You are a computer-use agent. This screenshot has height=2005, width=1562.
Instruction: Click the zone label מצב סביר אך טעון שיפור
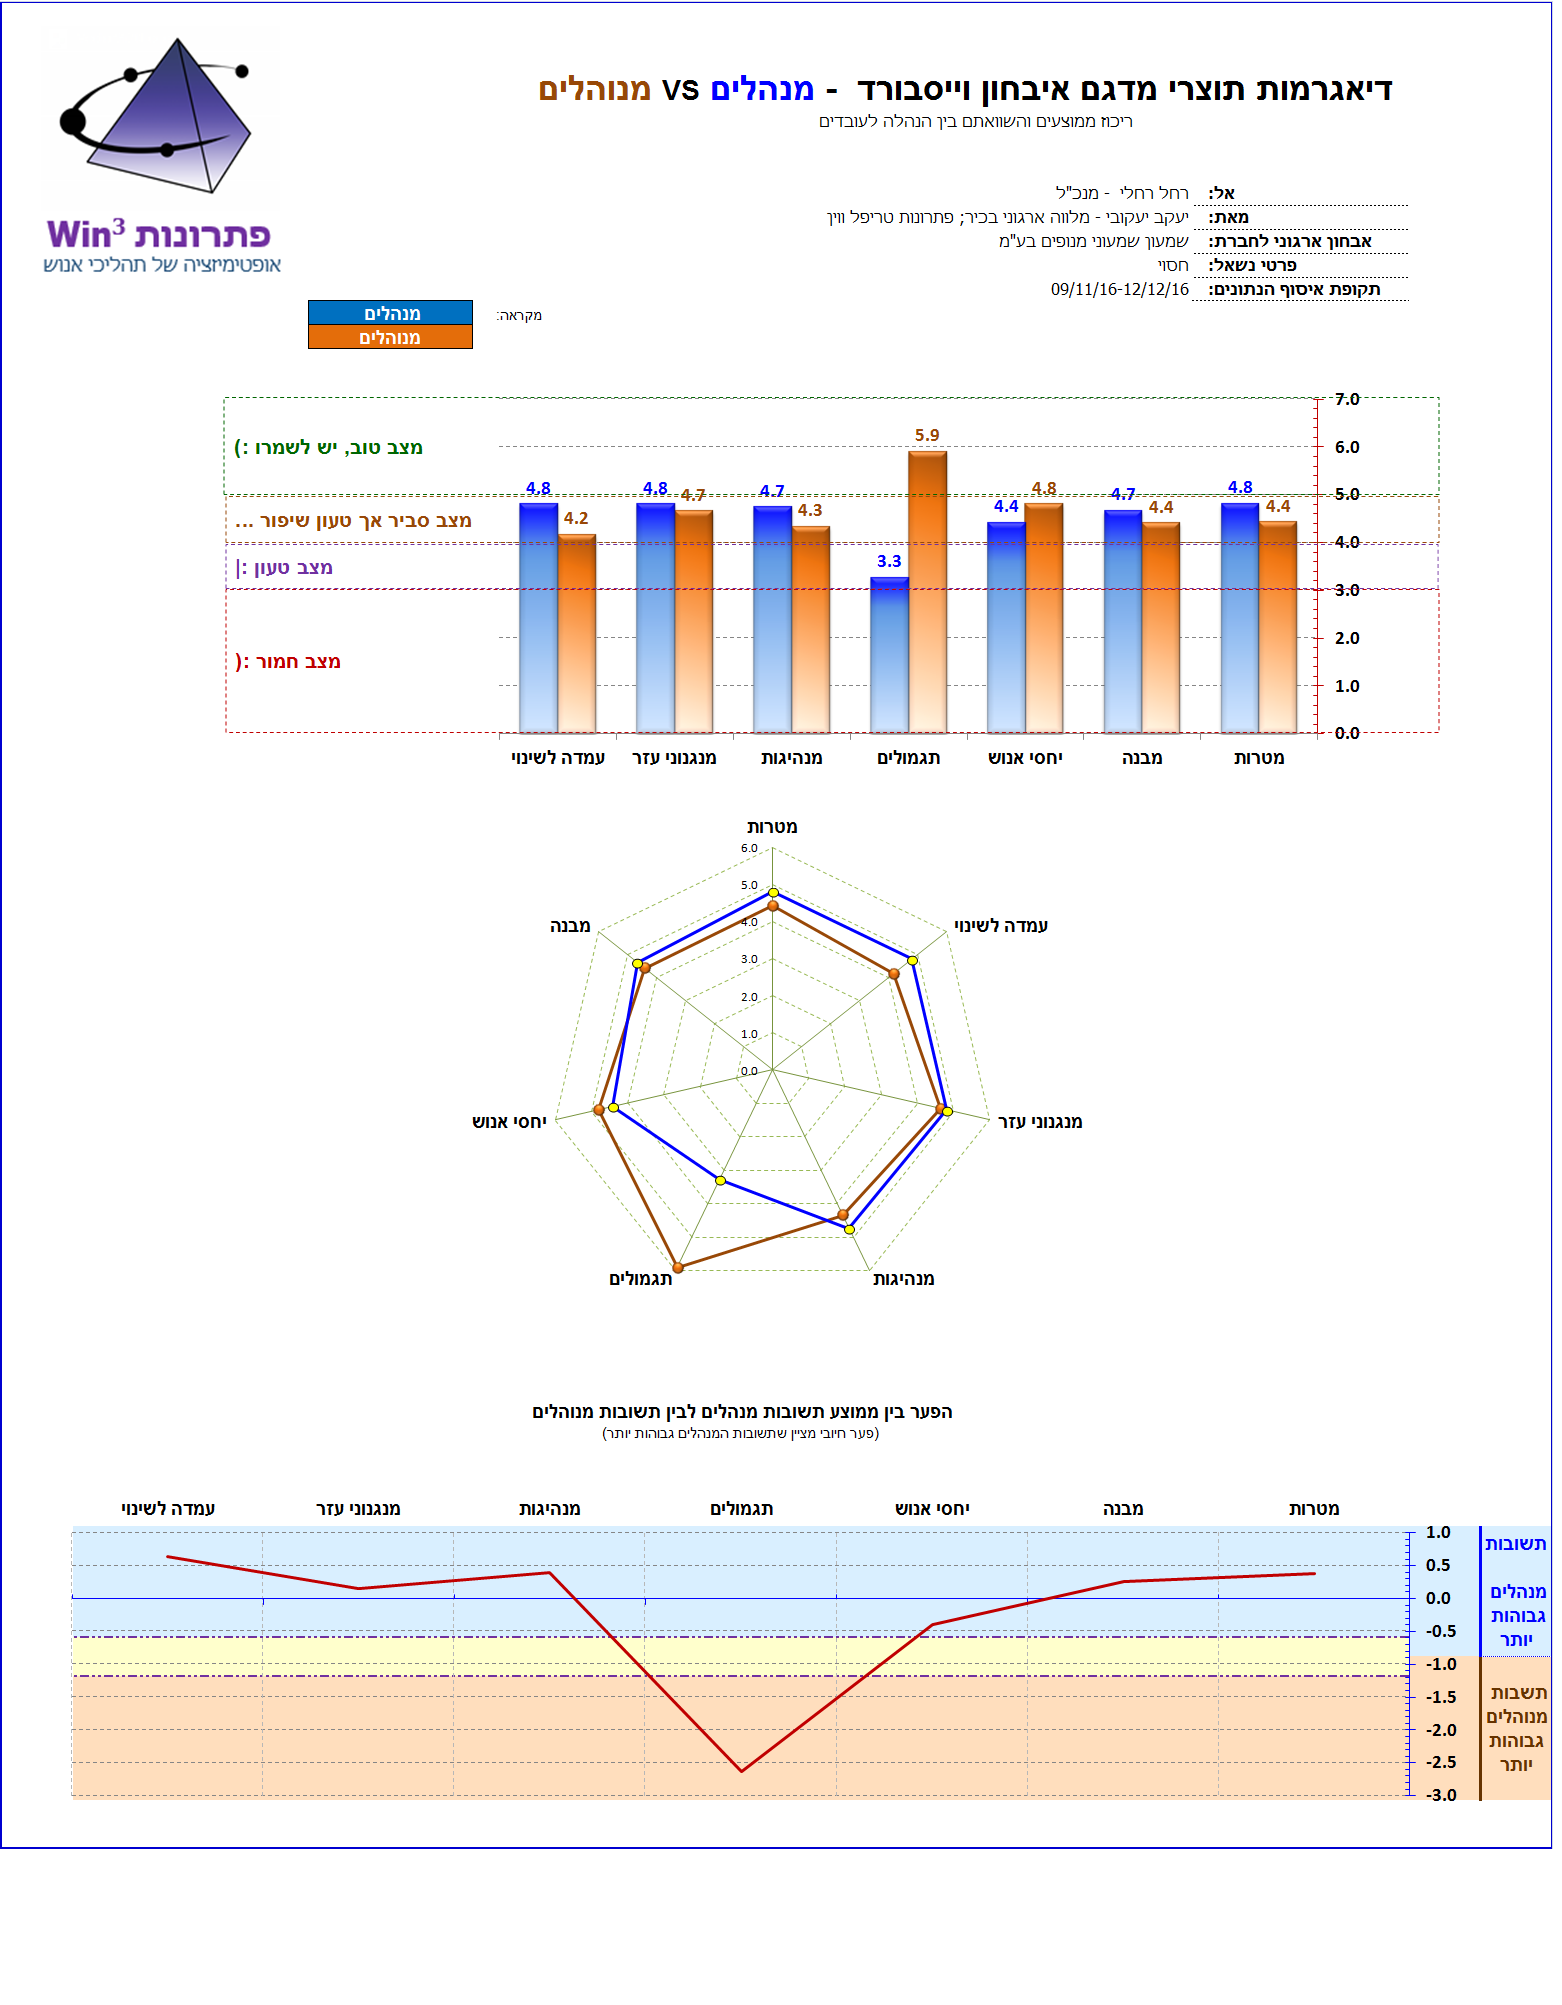(x=353, y=520)
